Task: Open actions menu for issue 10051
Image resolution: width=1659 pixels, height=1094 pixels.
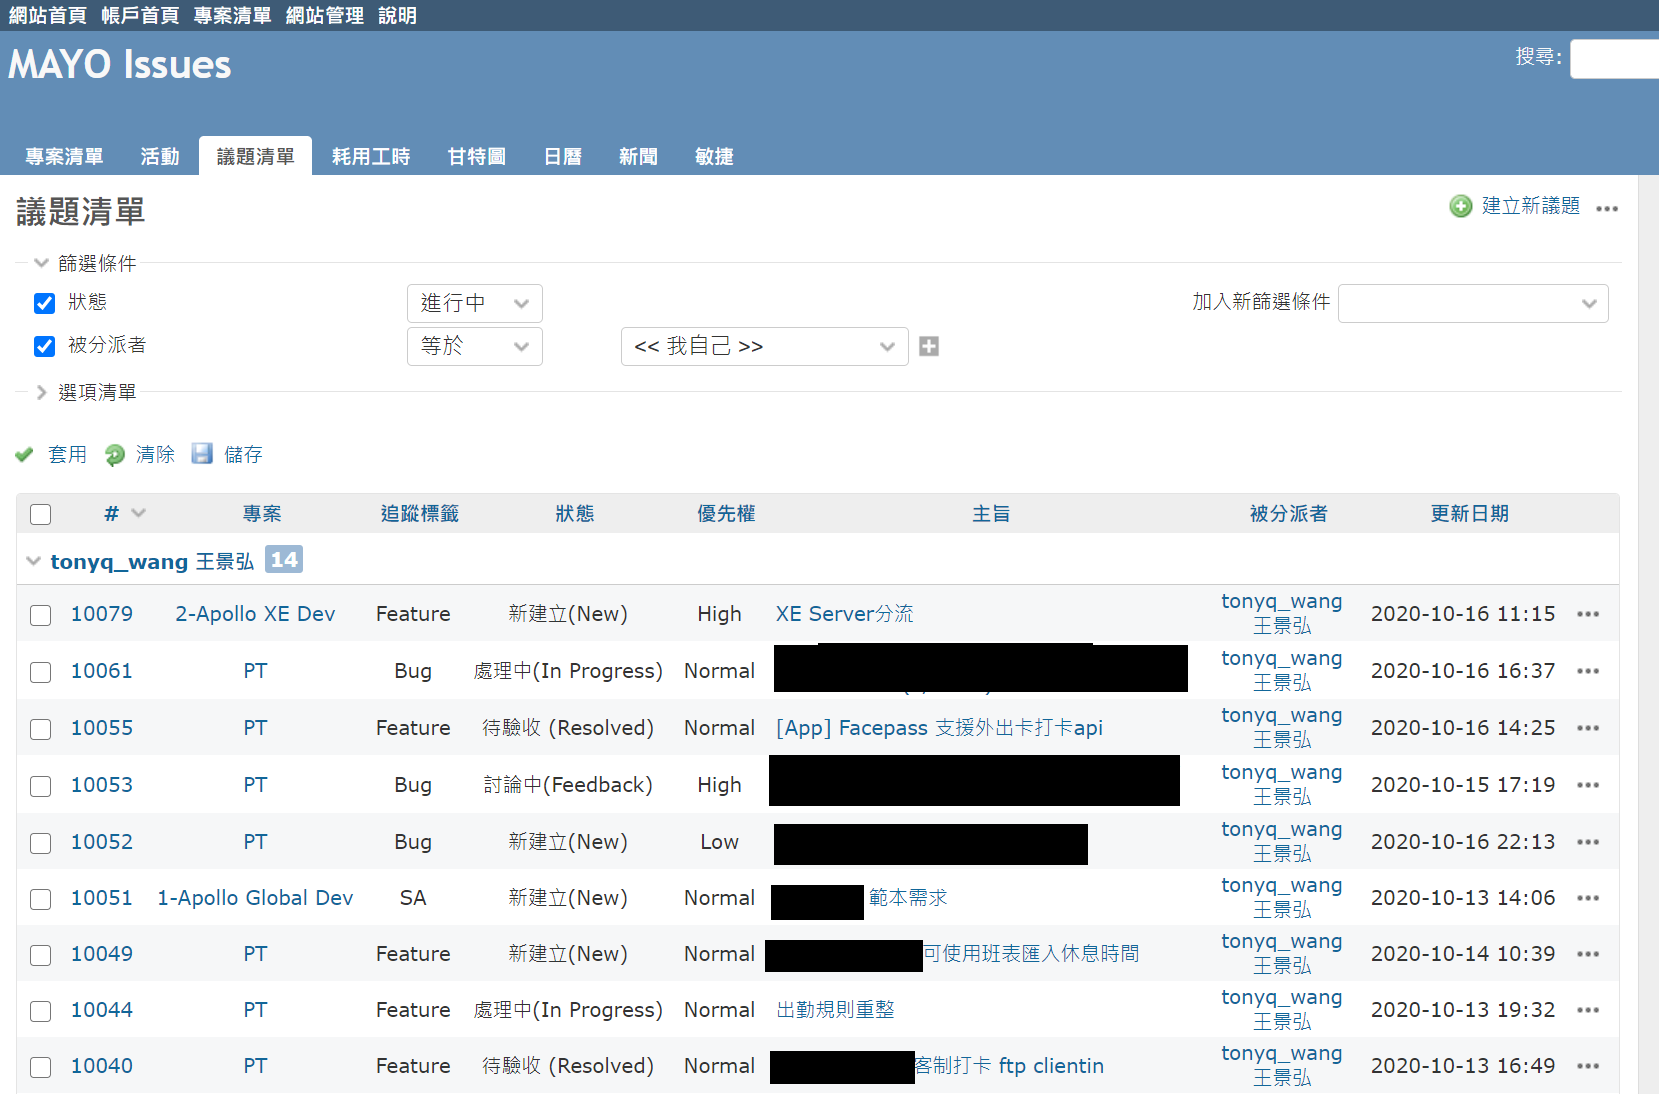Action: 1588,898
